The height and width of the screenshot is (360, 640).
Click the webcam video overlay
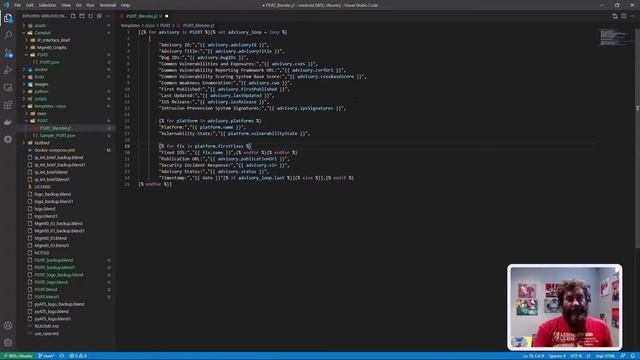(x=564, y=307)
